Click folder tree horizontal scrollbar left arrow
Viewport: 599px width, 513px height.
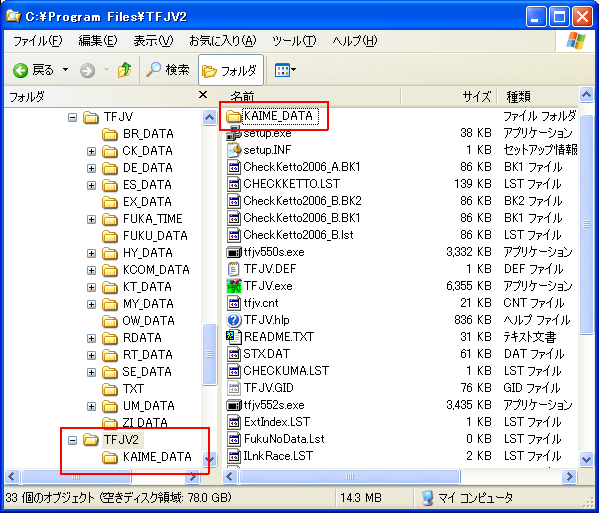11,476
